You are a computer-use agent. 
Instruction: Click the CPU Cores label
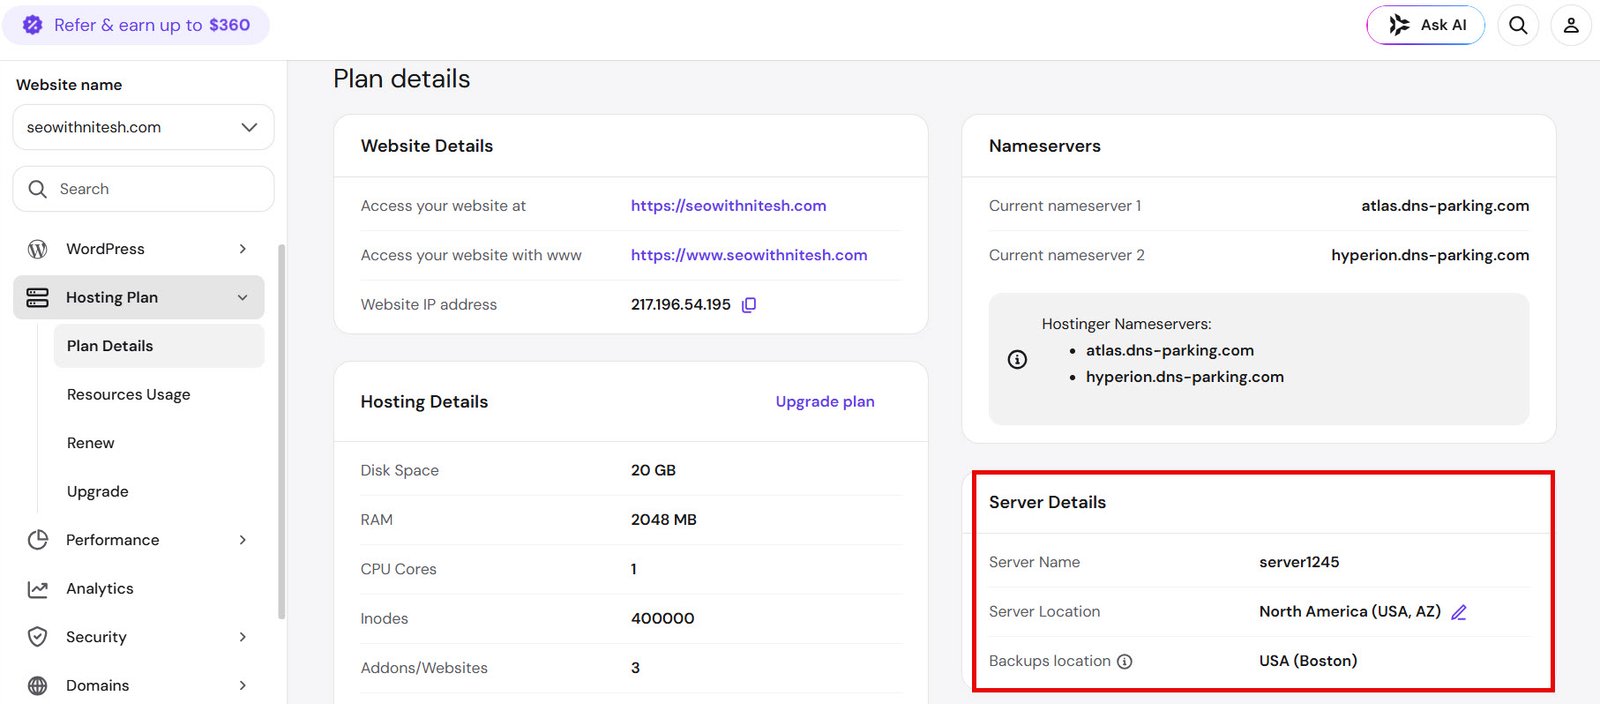[399, 569]
